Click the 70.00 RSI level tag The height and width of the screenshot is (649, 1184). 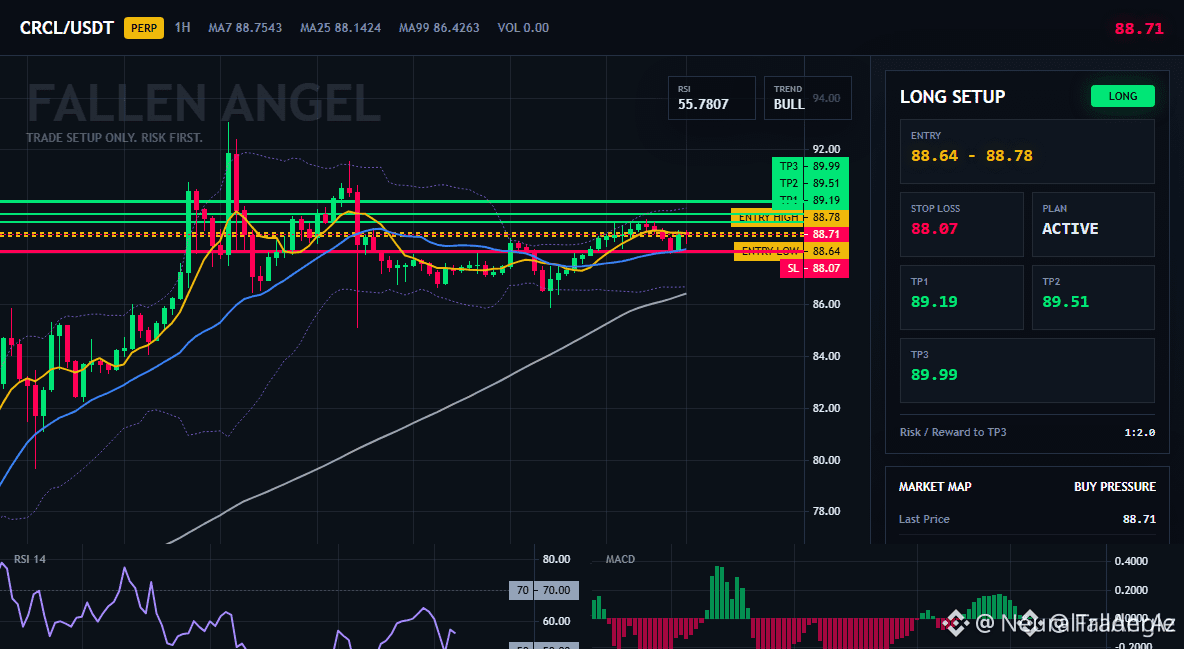coord(544,590)
